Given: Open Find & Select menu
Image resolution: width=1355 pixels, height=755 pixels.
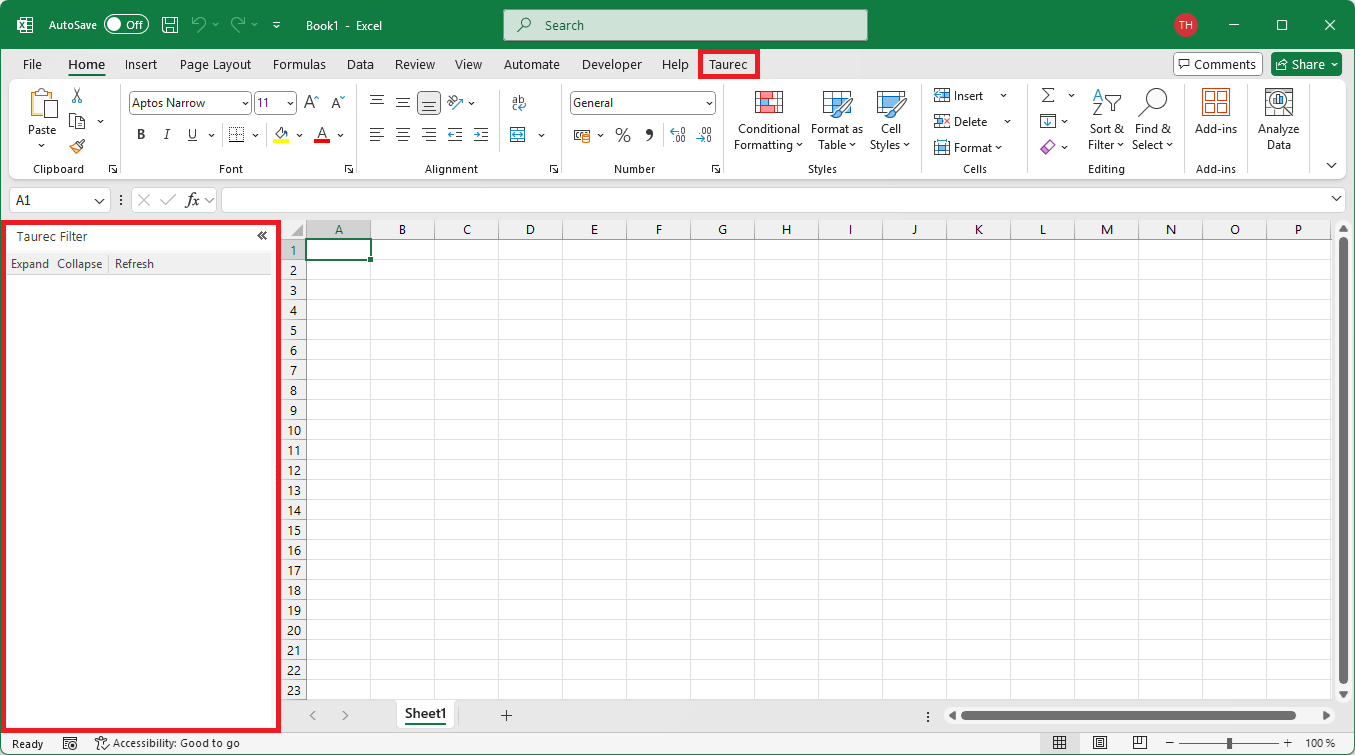Looking at the screenshot, I should pyautogui.click(x=1152, y=120).
